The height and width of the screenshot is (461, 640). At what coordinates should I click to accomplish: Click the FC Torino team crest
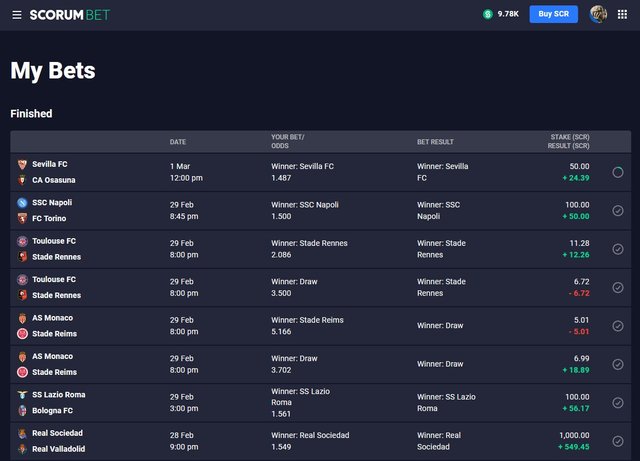(x=22, y=218)
